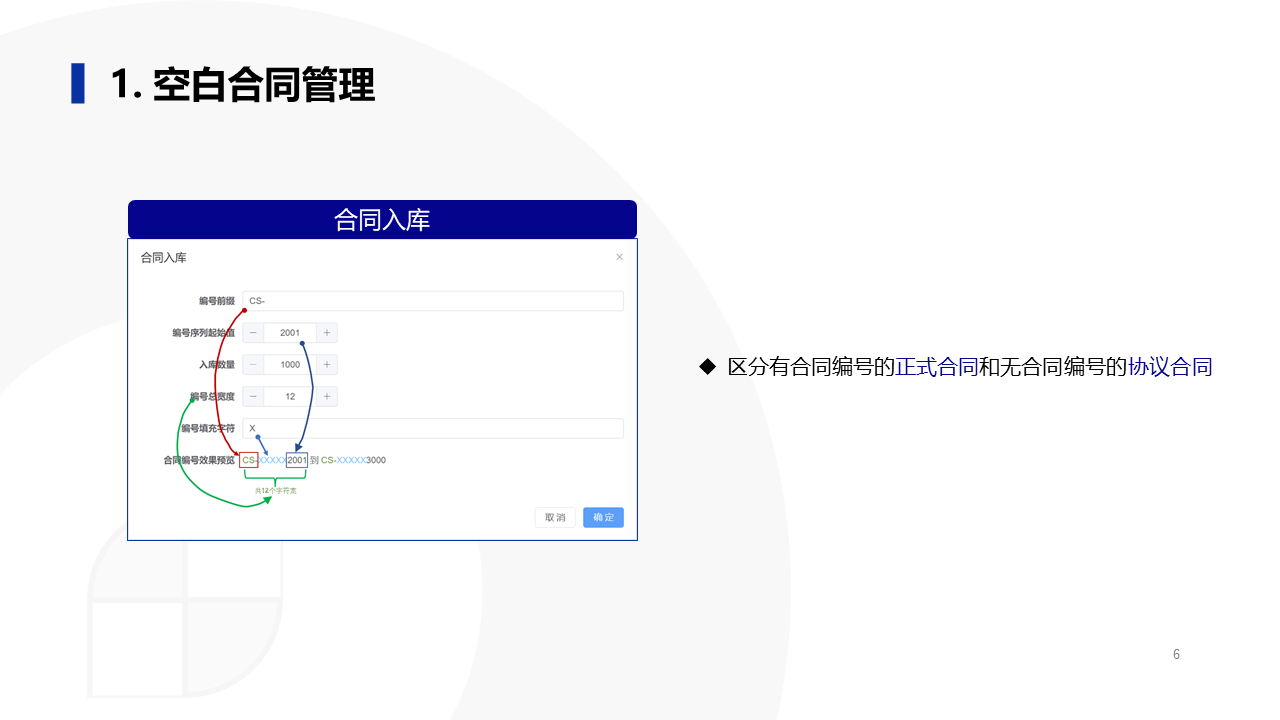Click the 协议合同 highlighted text
The width and height of the screenshot is (1280, 720).
pyautogui.click(x=1171, y=367)
